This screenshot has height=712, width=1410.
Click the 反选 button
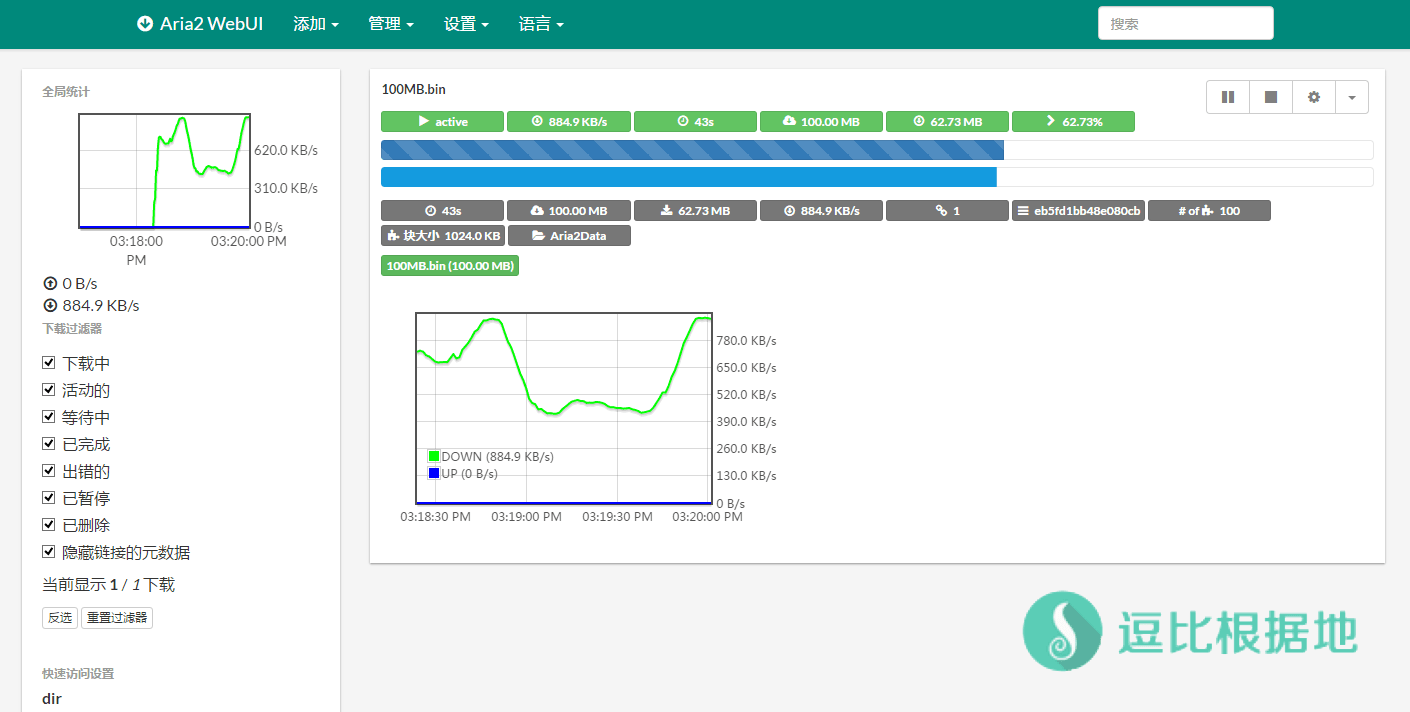coord(60,618)
